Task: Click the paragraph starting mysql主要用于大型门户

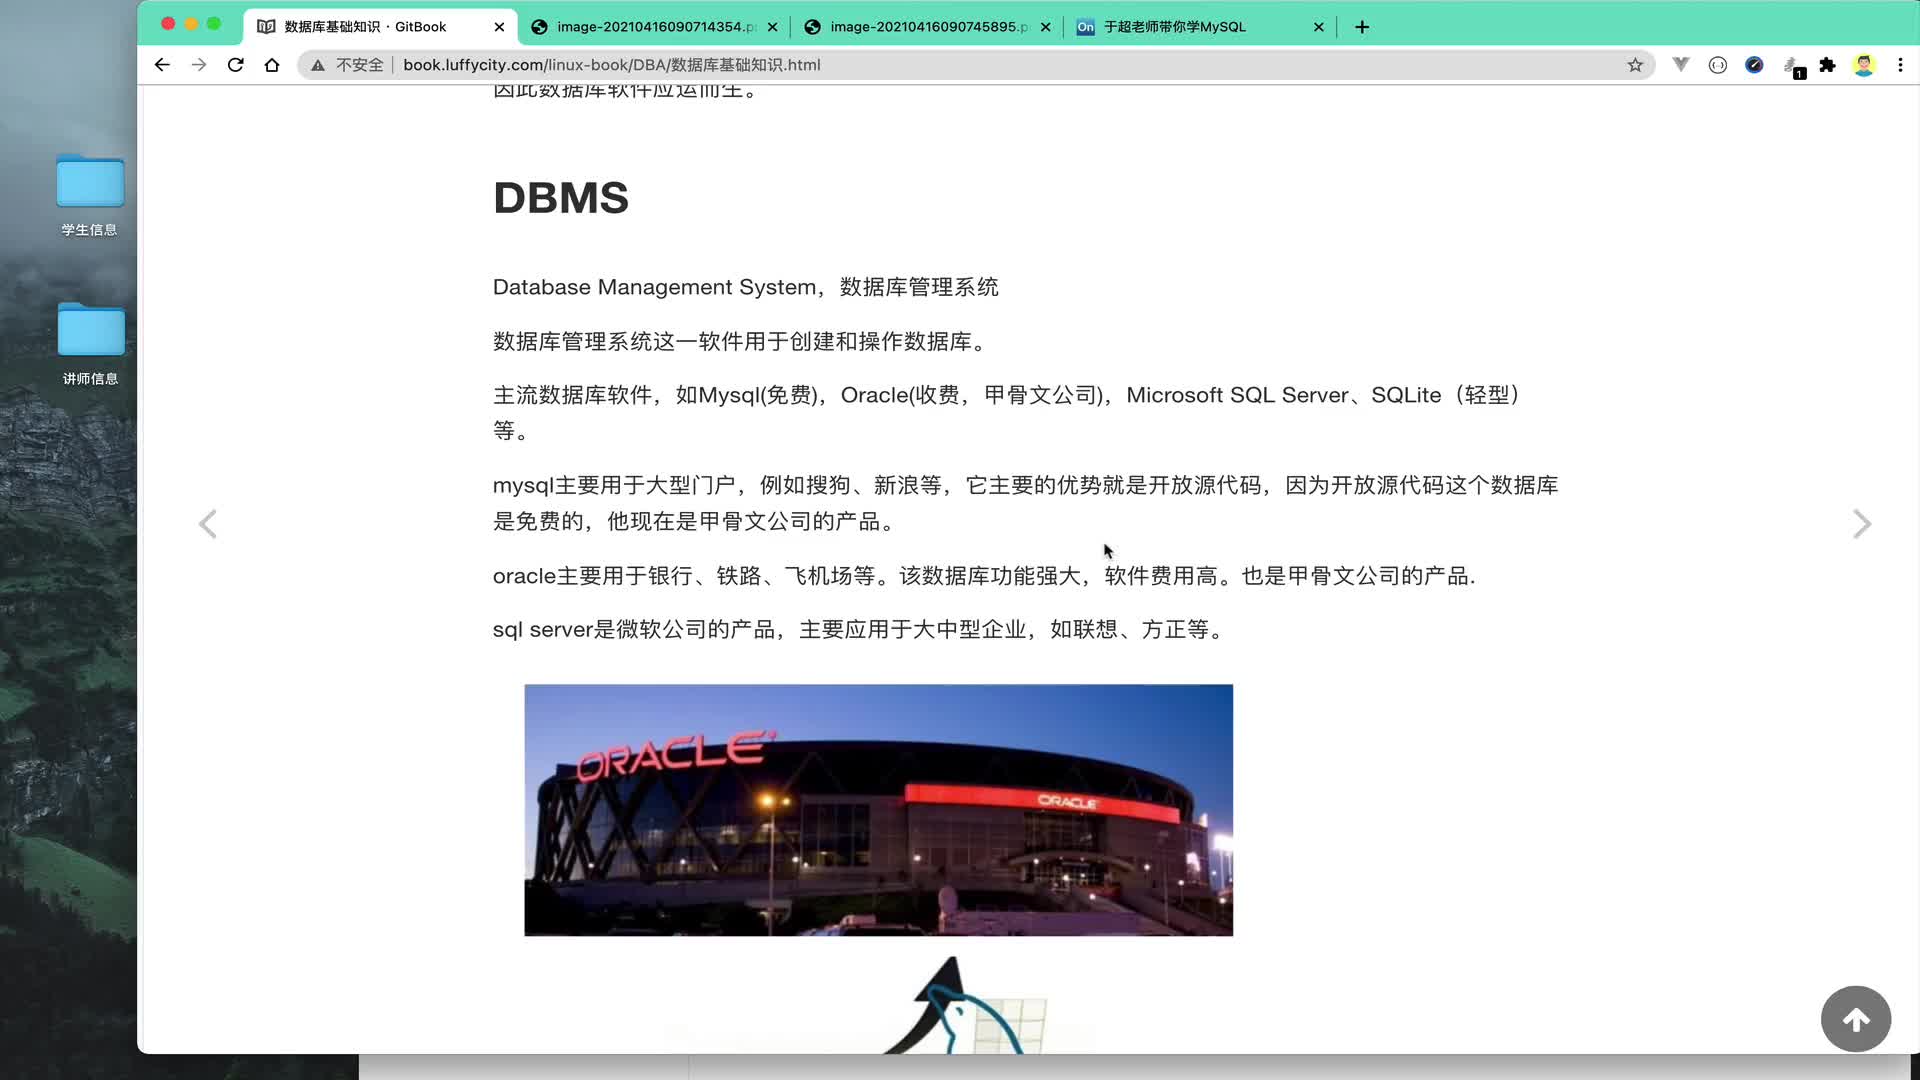Action: coord(1026,503)
